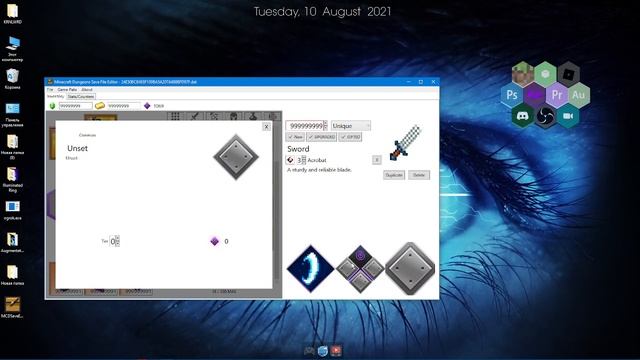Open the Premiere Pro hexagon shortcut
640x360 pixels.
557,95
